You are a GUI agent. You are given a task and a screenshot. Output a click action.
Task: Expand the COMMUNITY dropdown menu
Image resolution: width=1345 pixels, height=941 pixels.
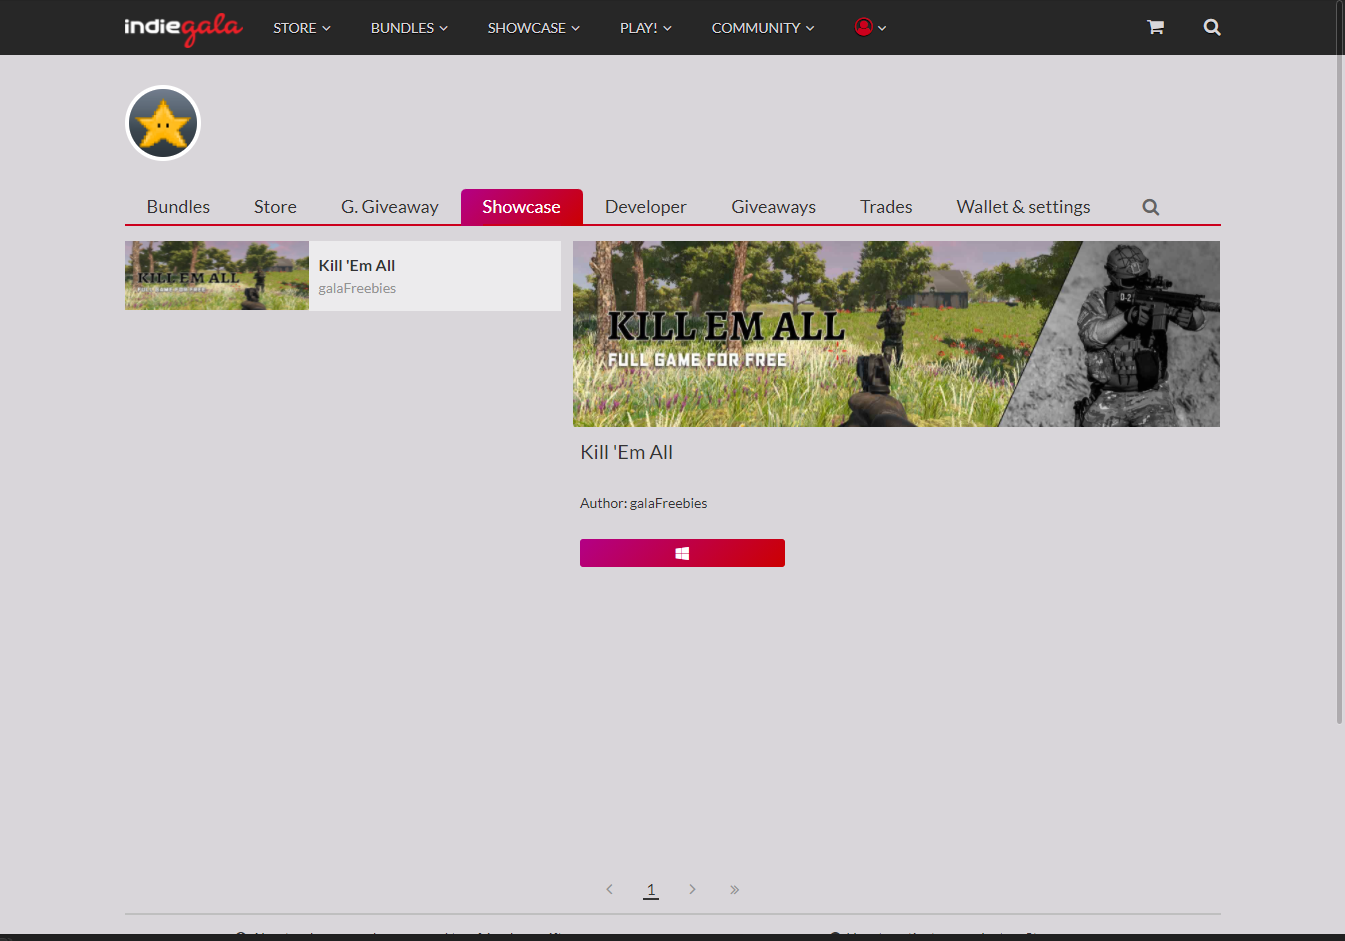(x=763, y=28)
